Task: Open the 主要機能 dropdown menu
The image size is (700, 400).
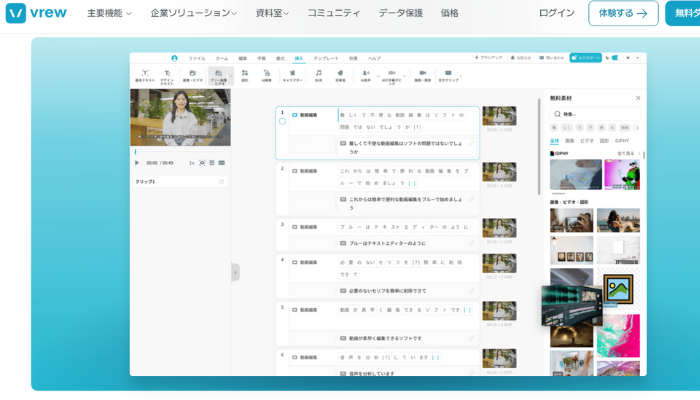Action: 109,13
